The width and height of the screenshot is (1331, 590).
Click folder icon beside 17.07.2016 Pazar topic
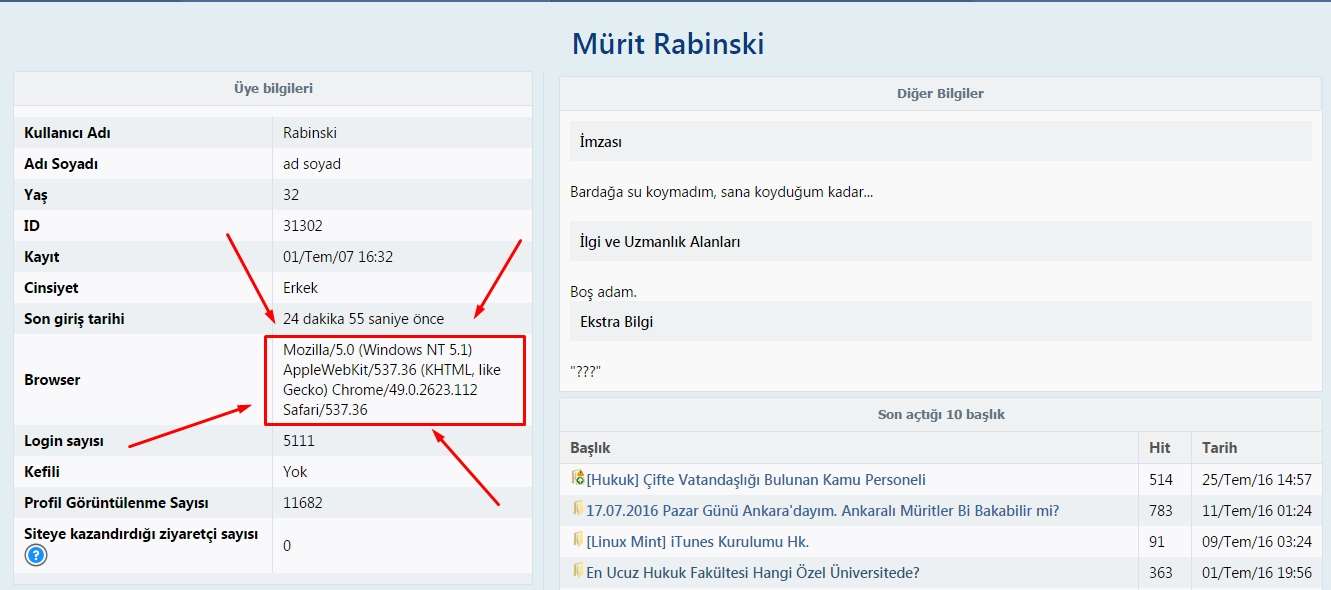[x=578, y=510]
